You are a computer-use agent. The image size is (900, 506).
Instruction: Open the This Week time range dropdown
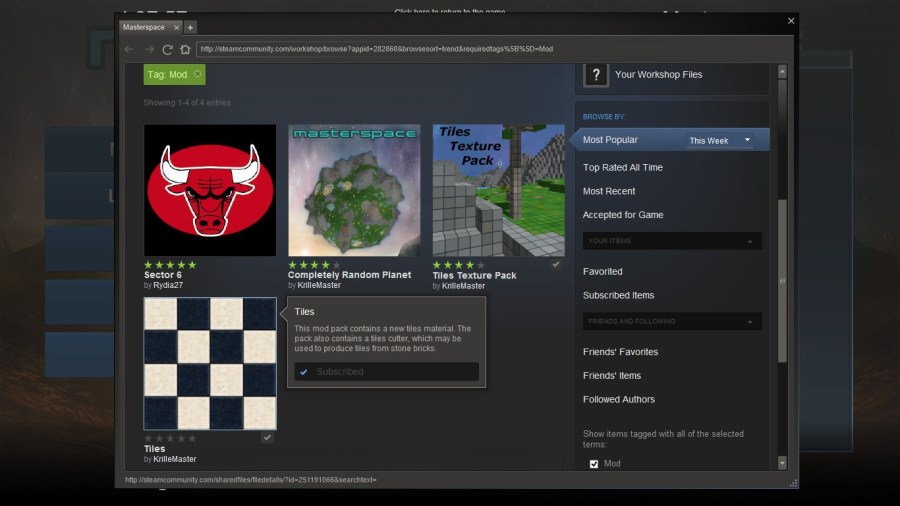(719, 141)
